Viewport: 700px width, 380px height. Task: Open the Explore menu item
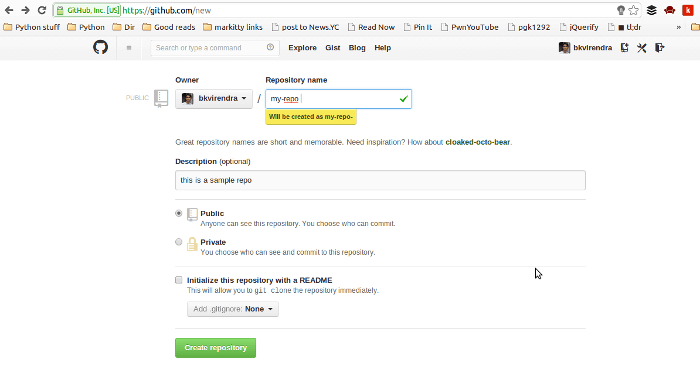[x=302, y=48]
